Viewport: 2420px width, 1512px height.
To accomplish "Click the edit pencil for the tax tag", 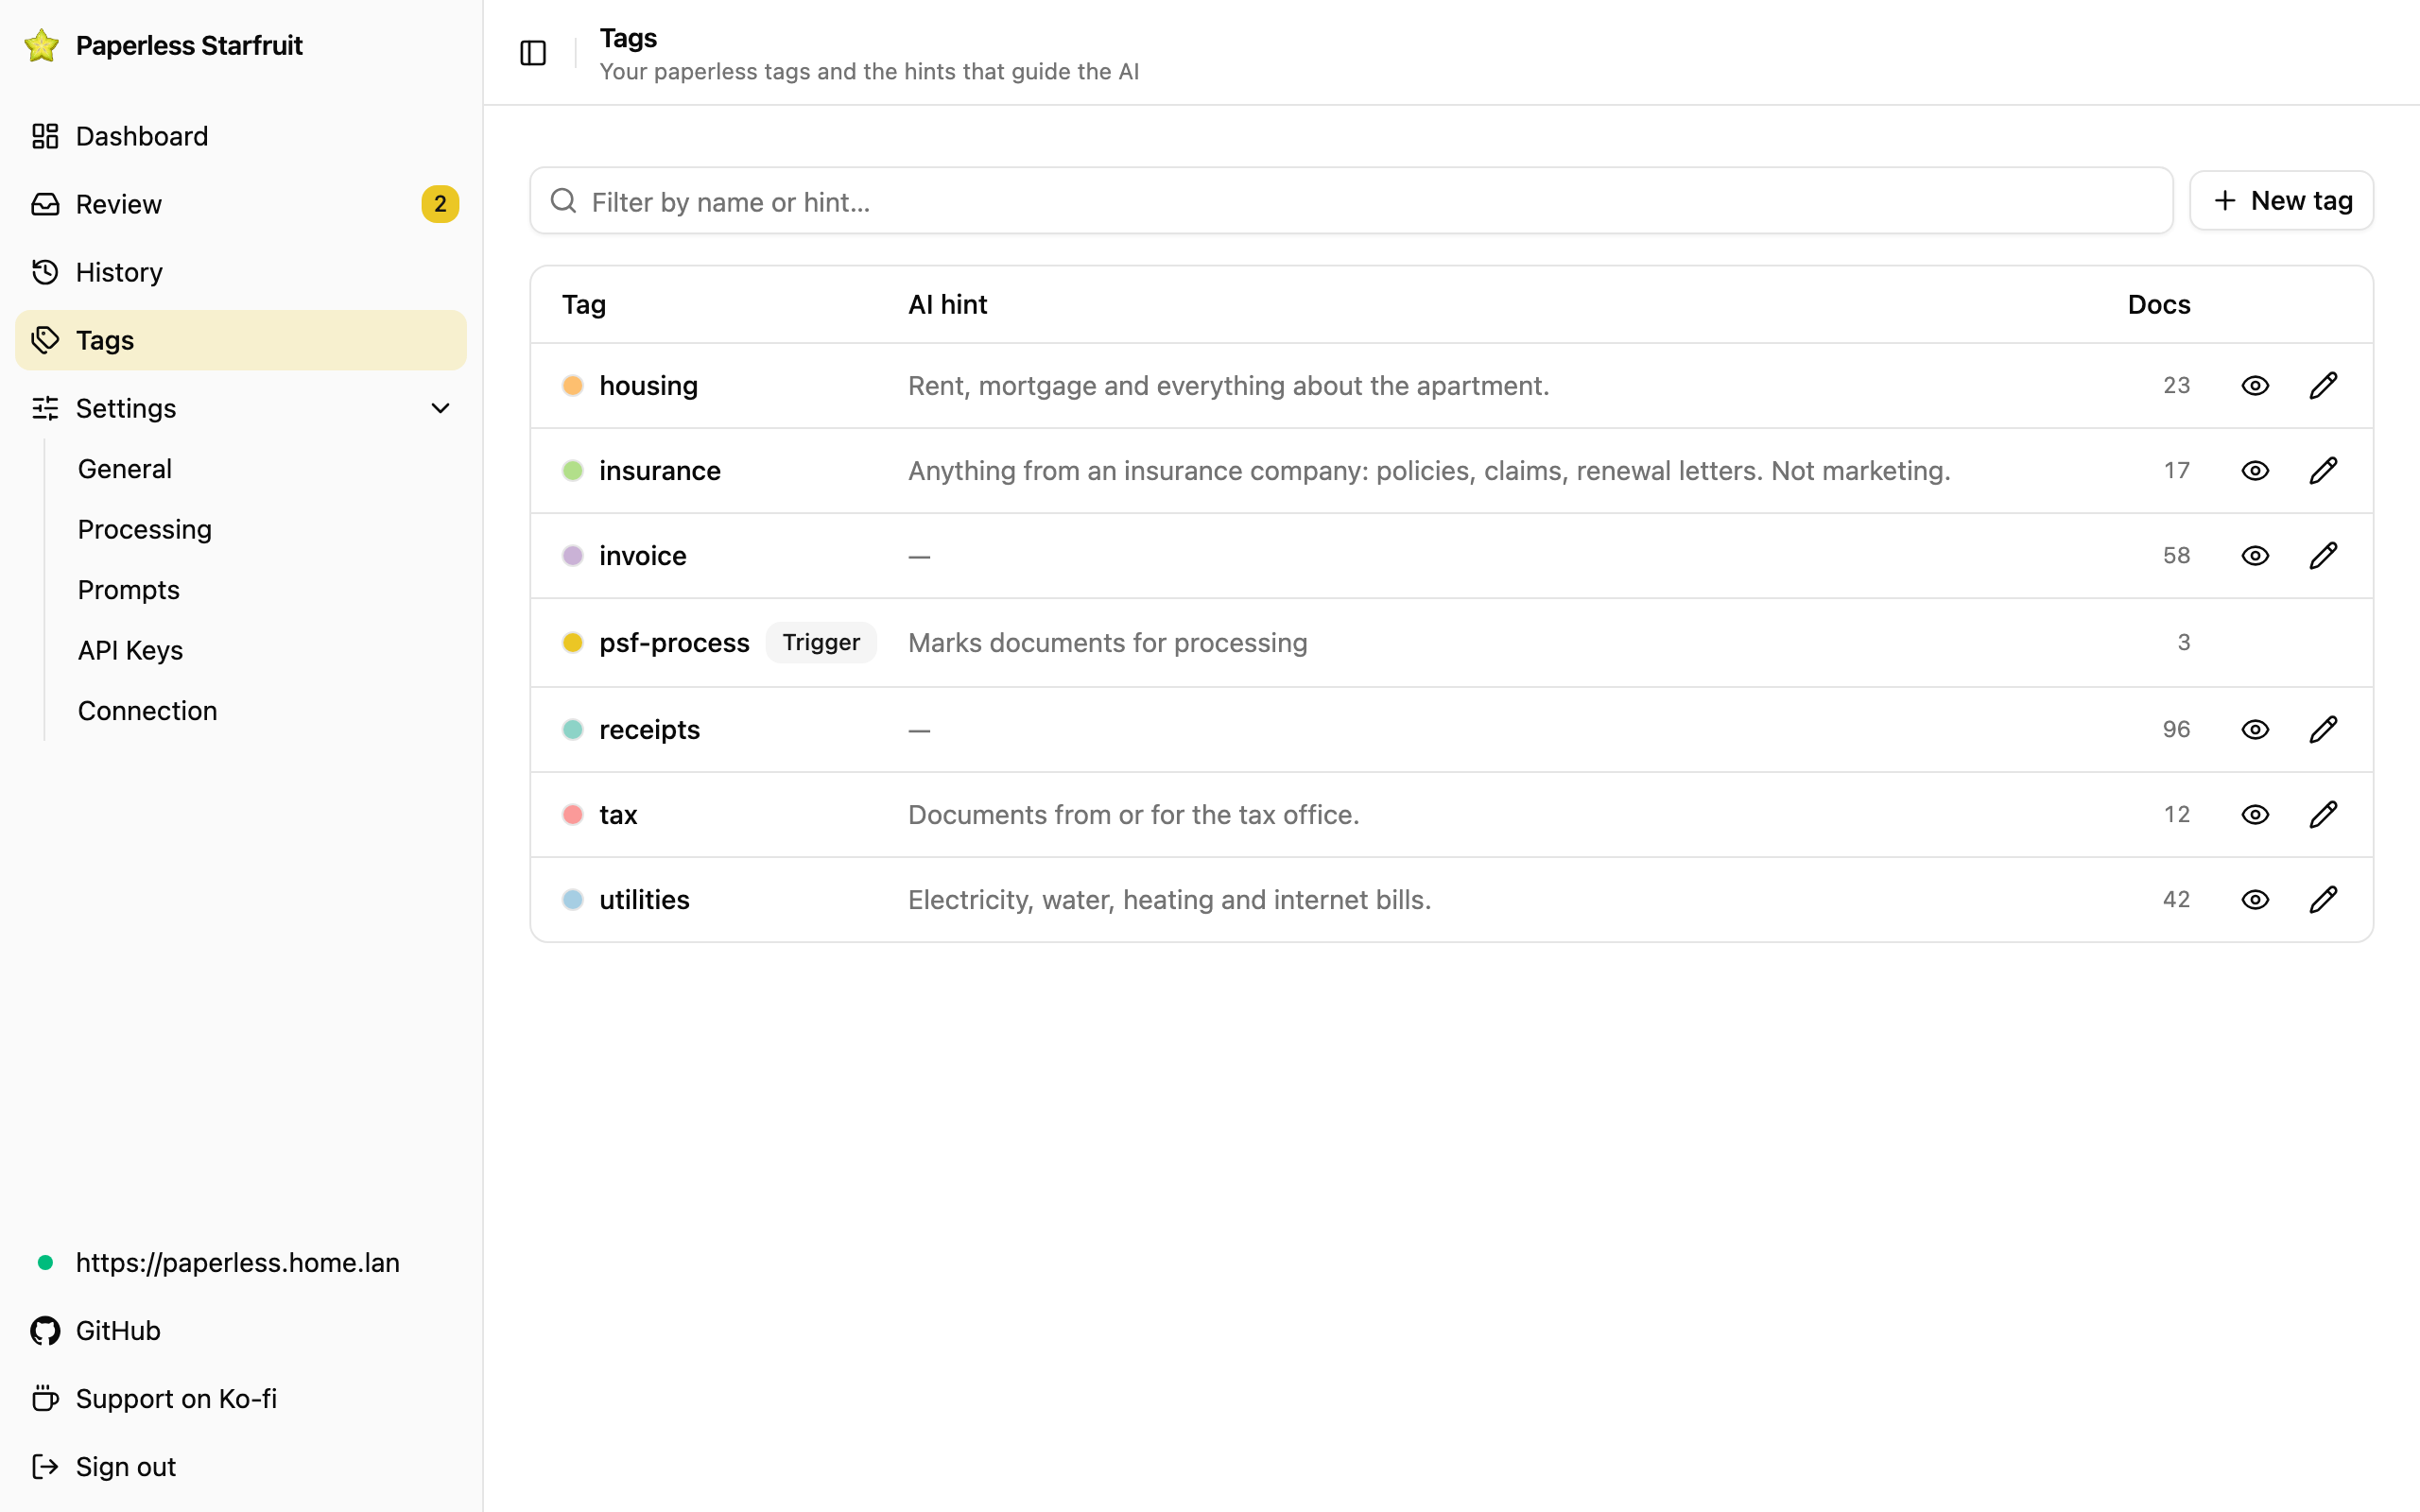I will [x=2323, y=815].
